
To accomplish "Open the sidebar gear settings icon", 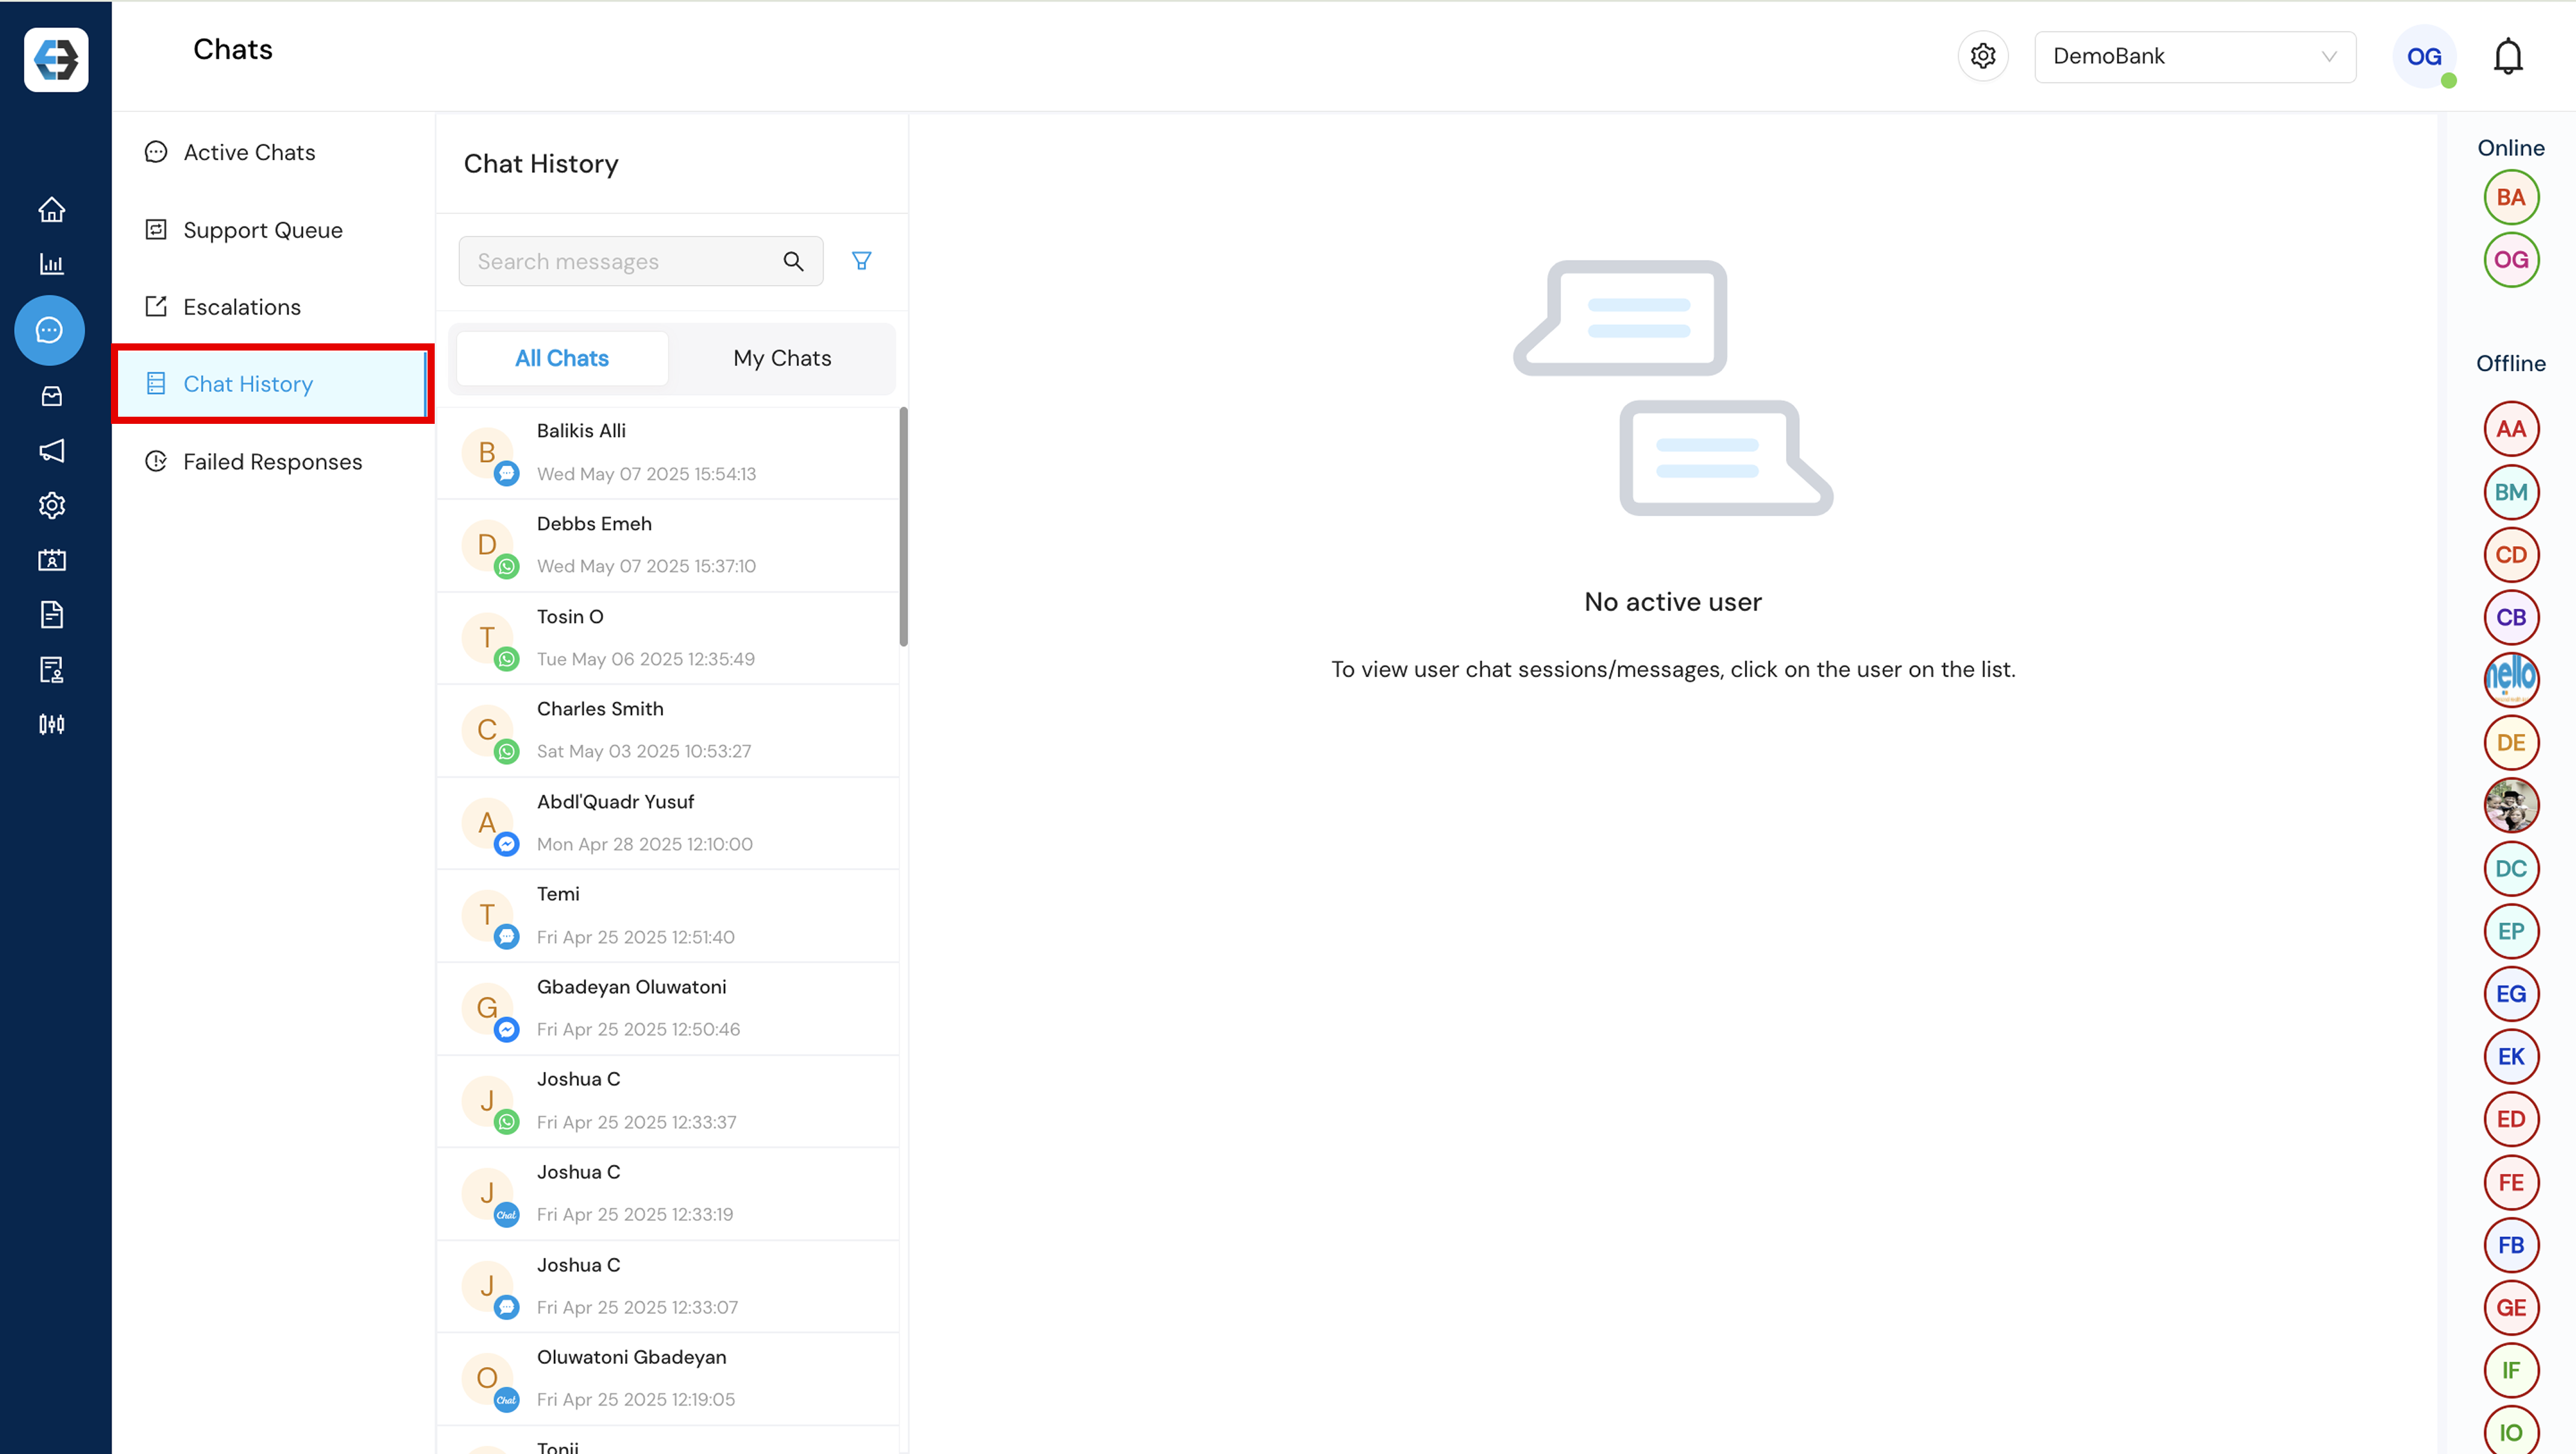I will (x=51, y=505).
